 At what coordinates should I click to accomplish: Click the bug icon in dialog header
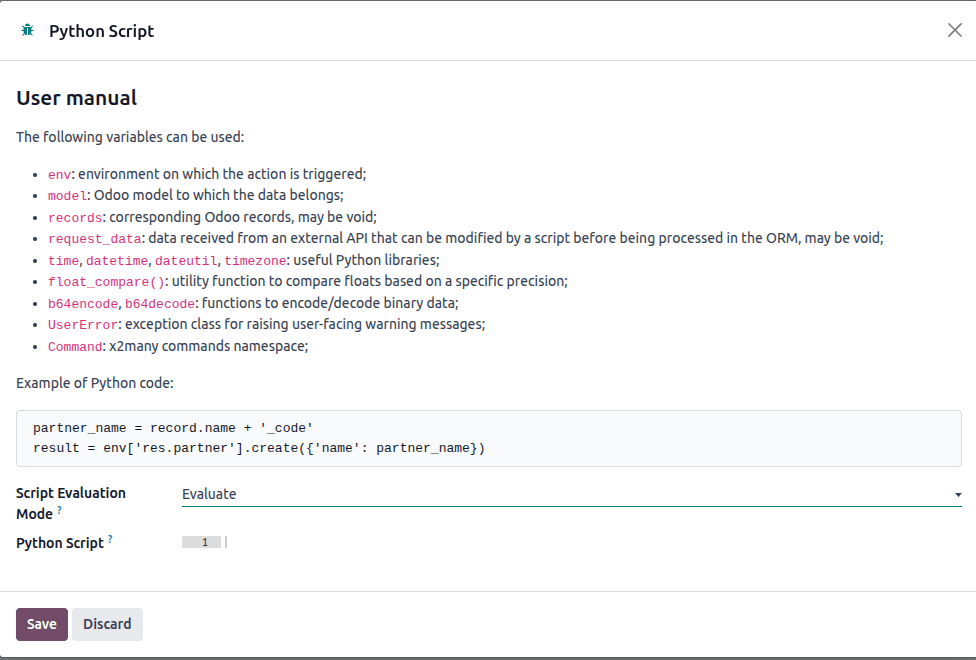pos(27,31)
